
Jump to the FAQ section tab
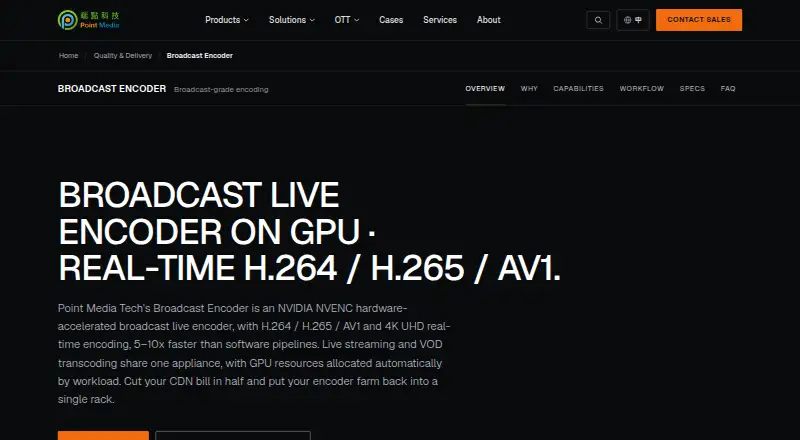coord(728,88)
